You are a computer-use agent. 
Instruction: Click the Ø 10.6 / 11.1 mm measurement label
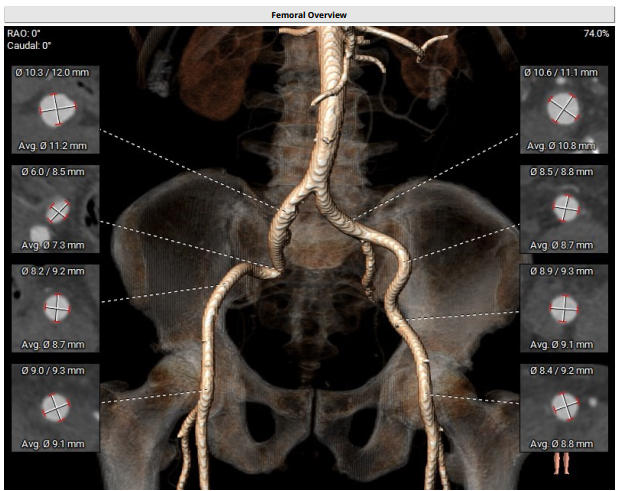click(566, 74)
